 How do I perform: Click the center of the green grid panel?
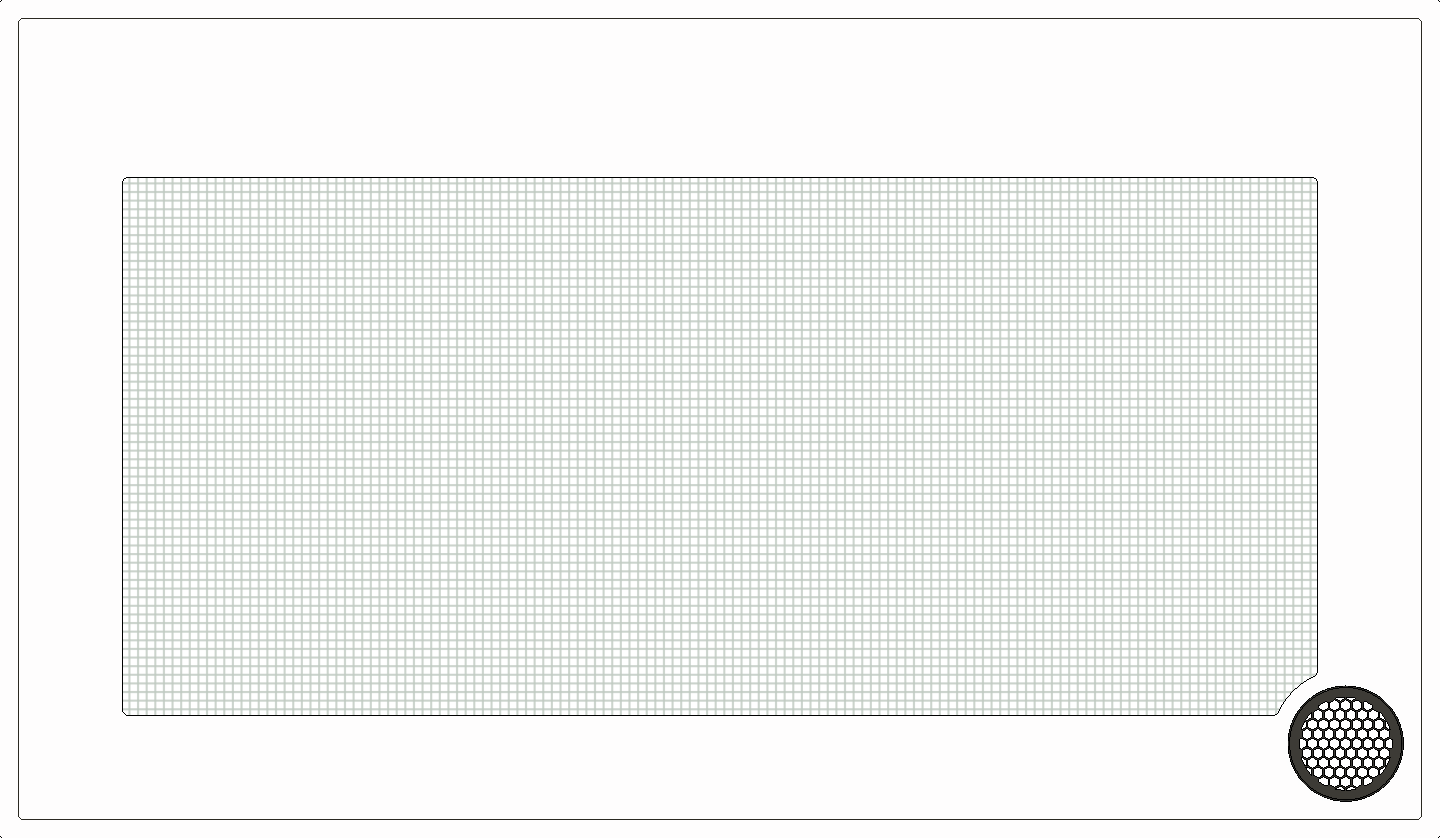(720, 447)
